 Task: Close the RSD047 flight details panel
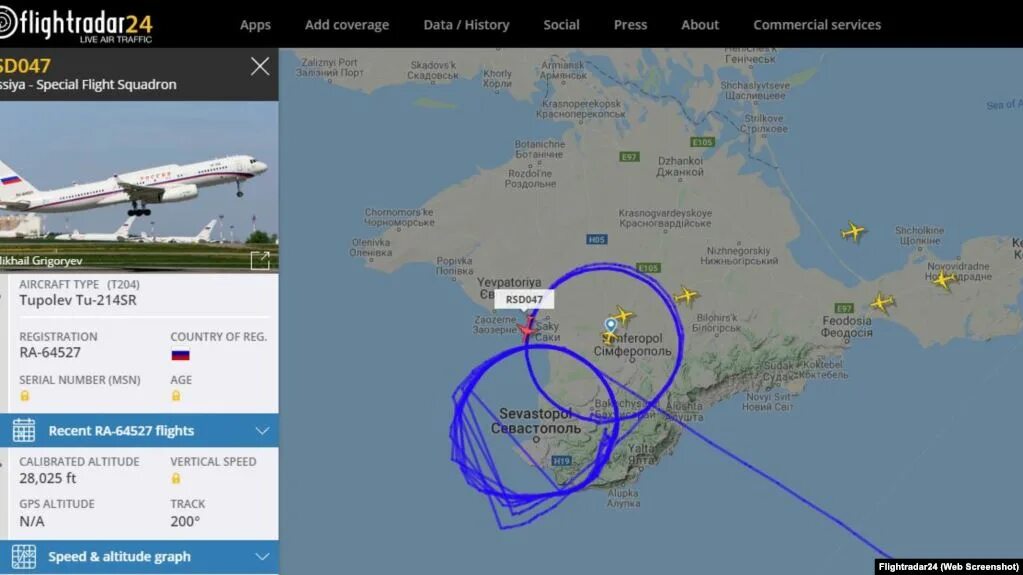(x=260, y=66)
